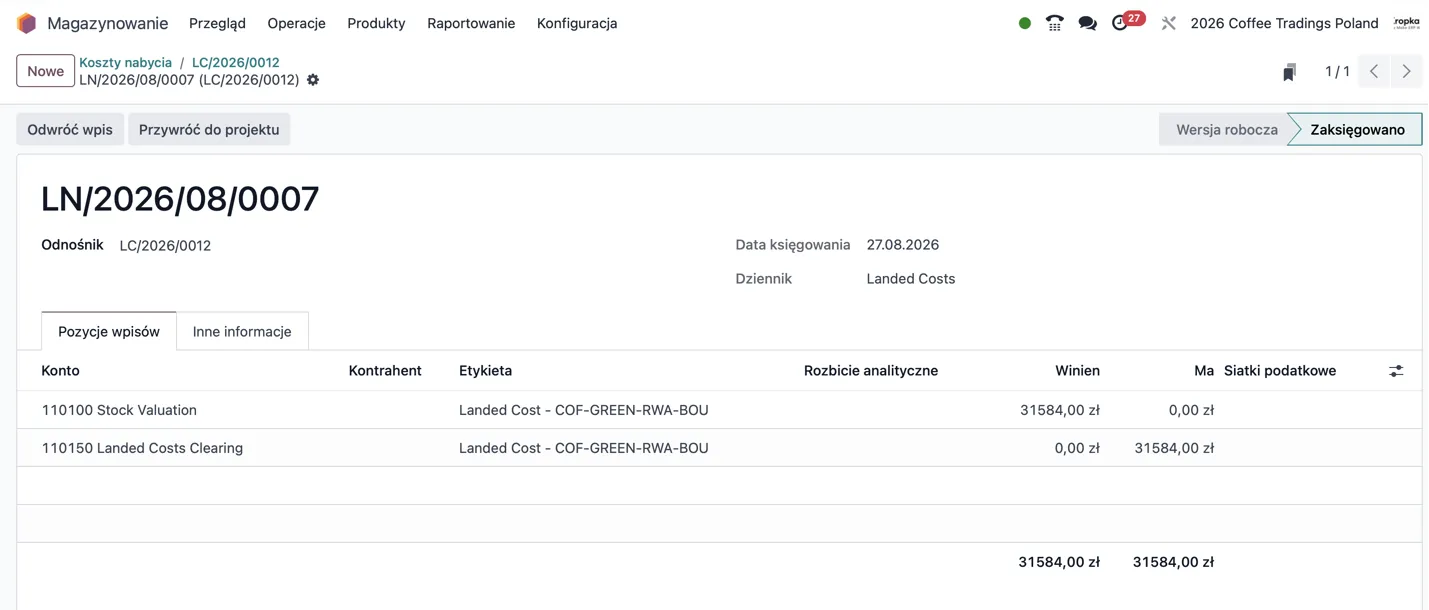This screenshot has height=610, width=1429.
Task: Open the Operacje menu
Action: tap(296, 23)
